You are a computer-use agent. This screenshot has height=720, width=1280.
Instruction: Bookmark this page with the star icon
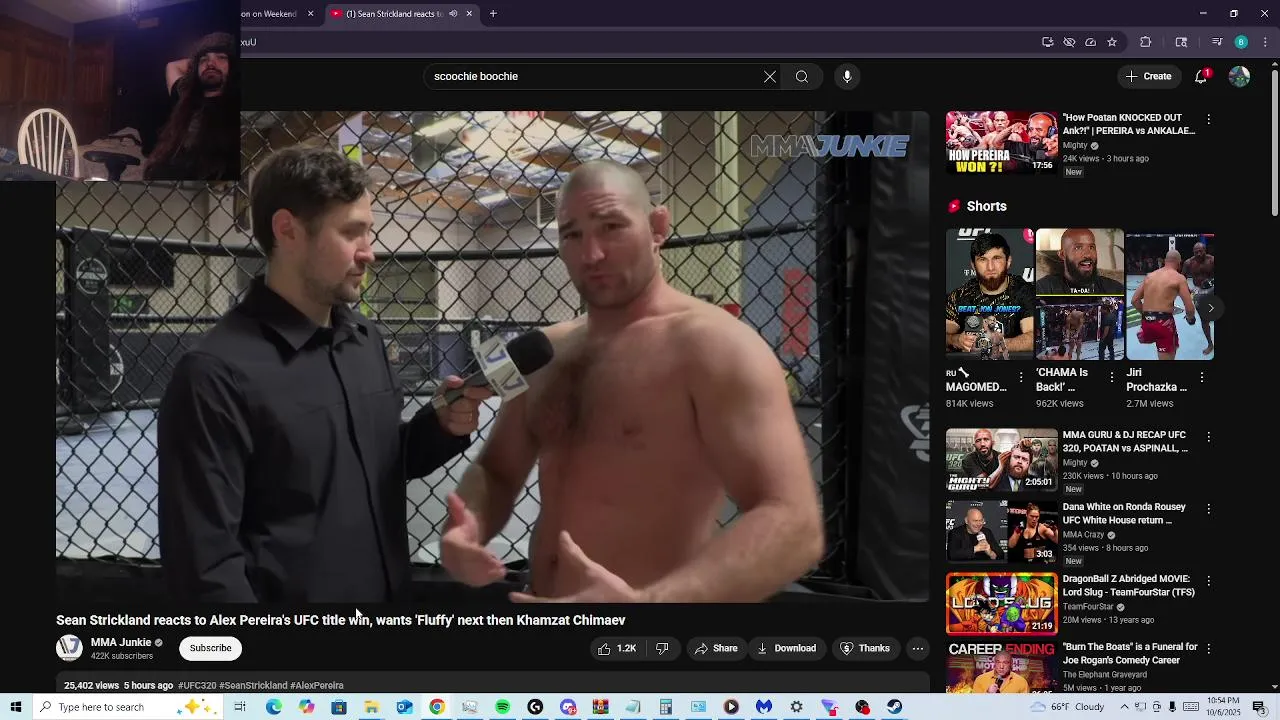(x=1112, y=42)
